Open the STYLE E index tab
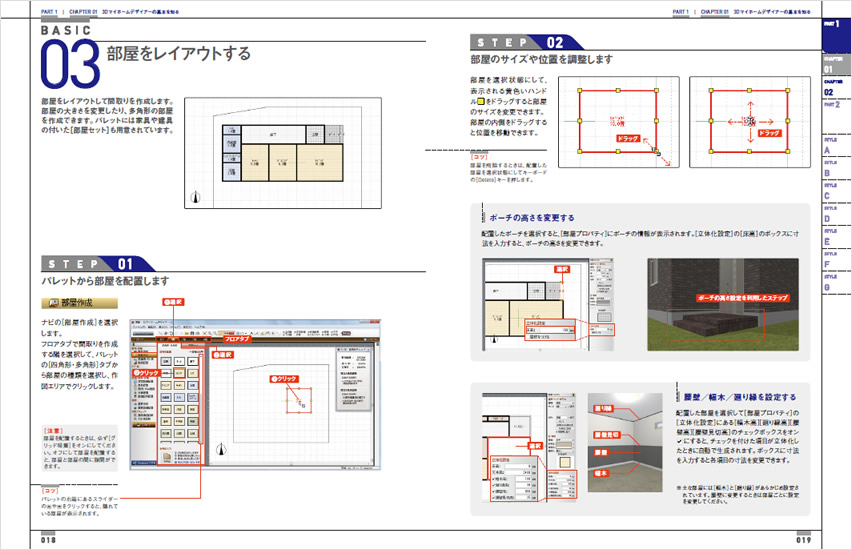 [x=836, y=238]
